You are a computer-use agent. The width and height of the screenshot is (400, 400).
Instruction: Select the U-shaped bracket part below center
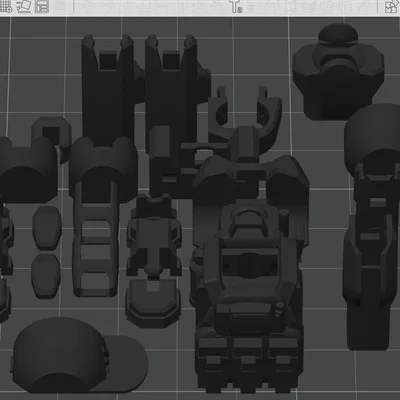pos(153,303)
